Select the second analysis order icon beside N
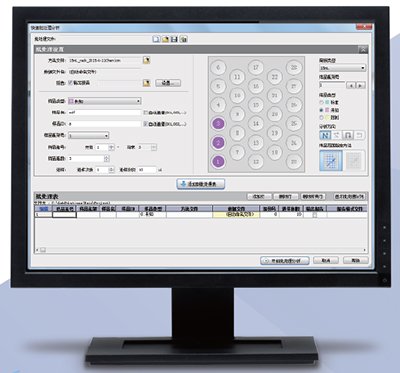The width and height of the screenshot is (400, 373). tap(337, 135)
